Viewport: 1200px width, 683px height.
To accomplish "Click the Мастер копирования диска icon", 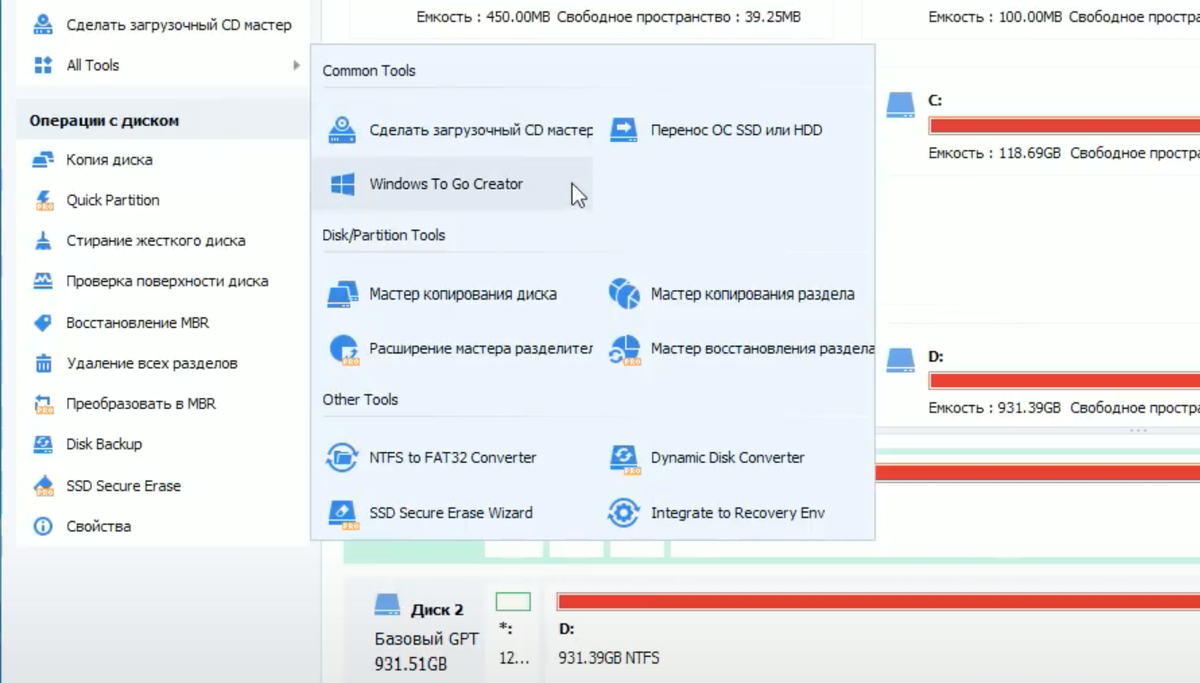I will 343,294.
